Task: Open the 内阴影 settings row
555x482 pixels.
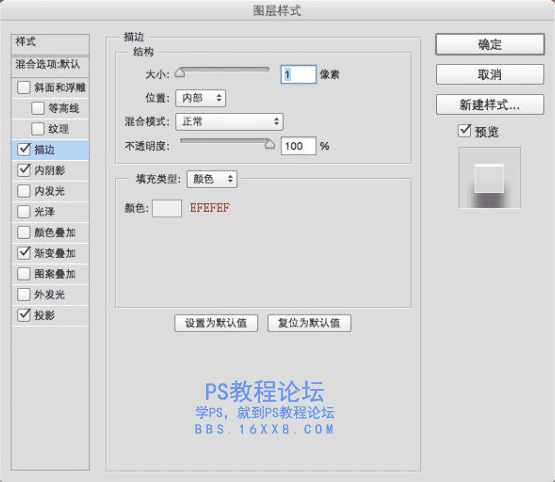Action: pos(50,170)
